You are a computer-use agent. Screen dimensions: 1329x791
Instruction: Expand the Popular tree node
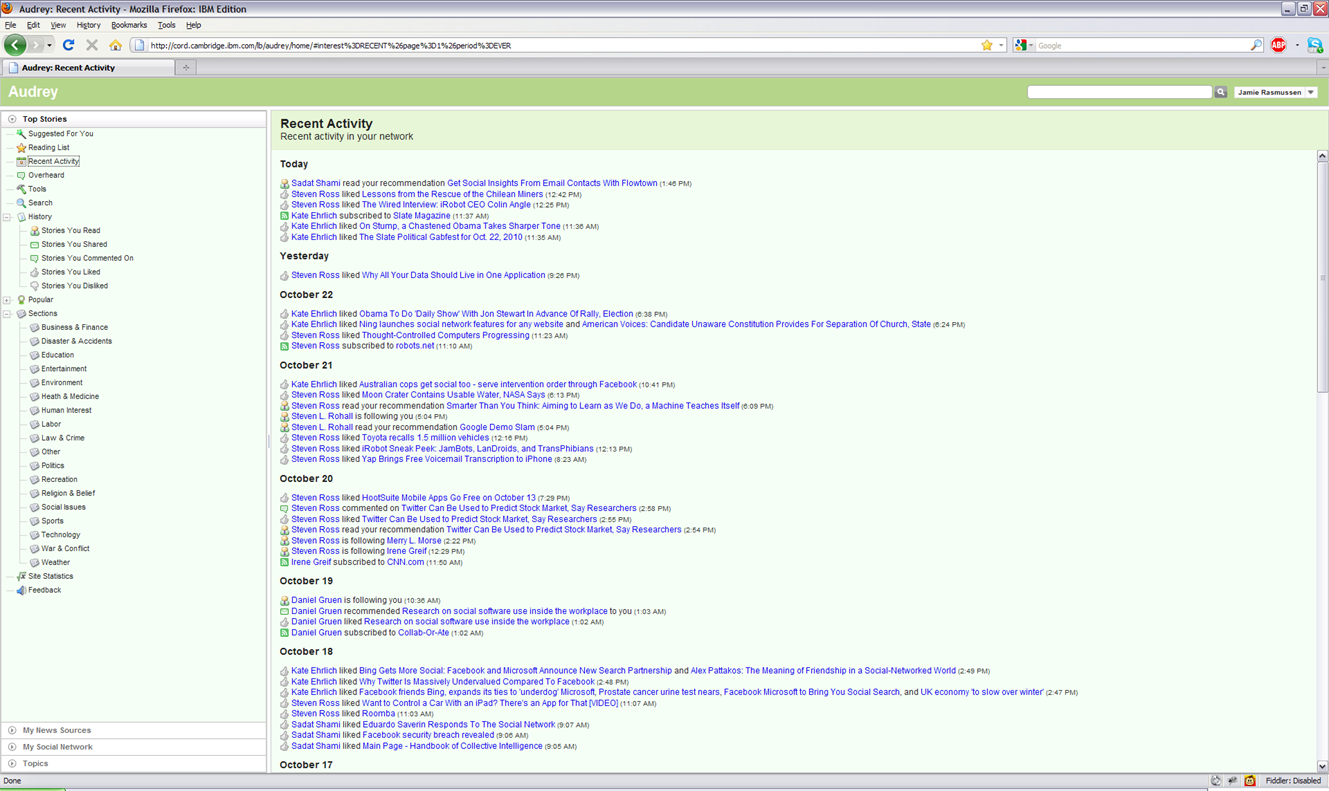7,300
